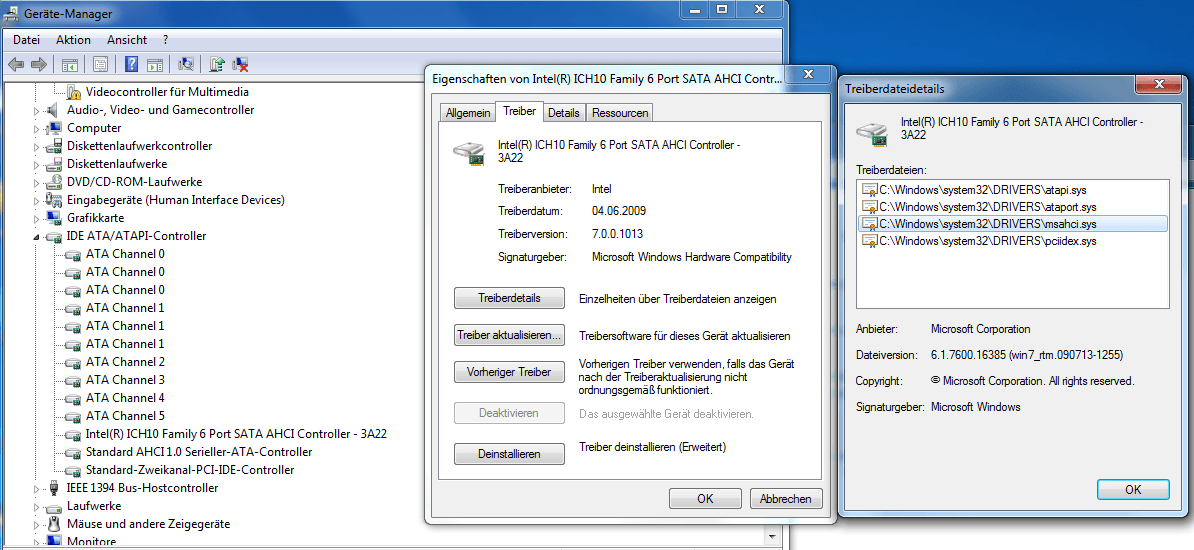Click the Forward arrow in Geräte-Manager toolbar
This screenshot has width=1194, height=550.
point(39,65)
